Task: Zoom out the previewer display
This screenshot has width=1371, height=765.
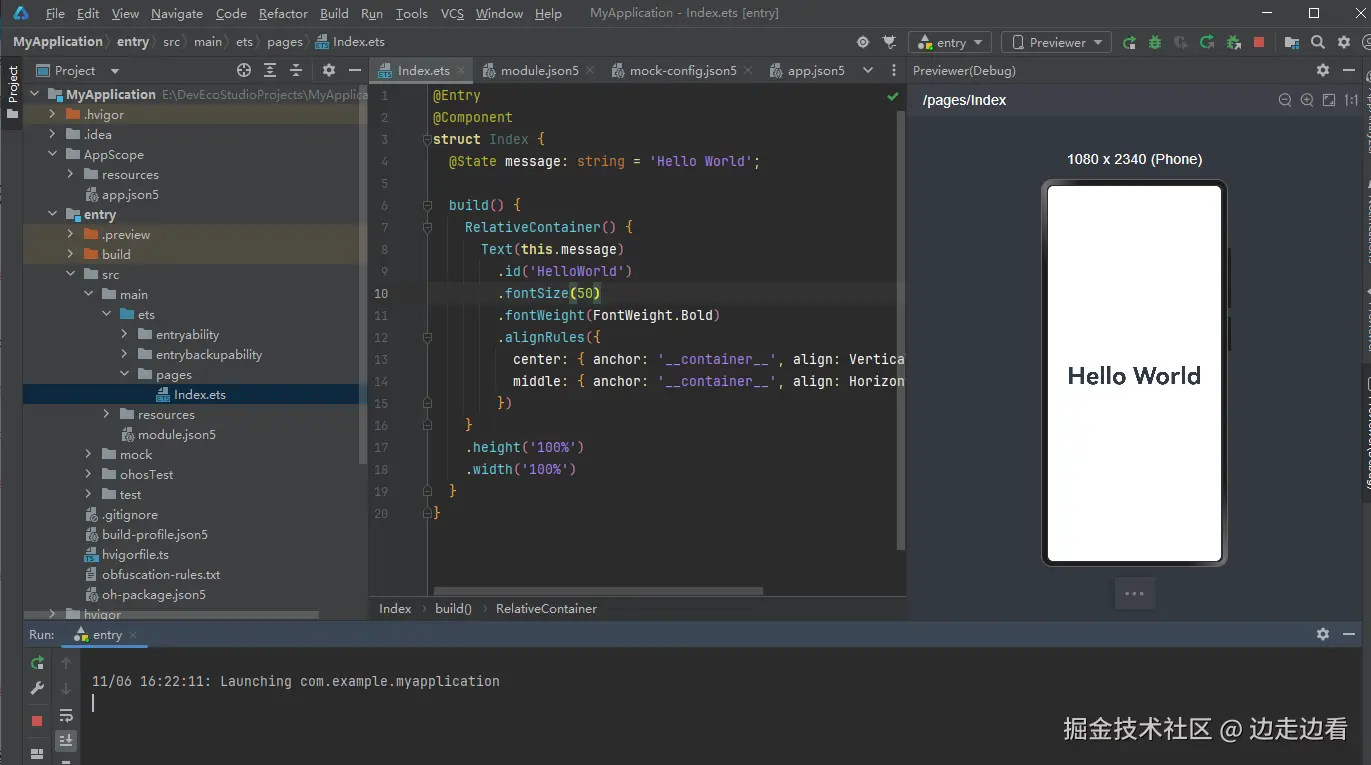Action: coord(1285,100)
